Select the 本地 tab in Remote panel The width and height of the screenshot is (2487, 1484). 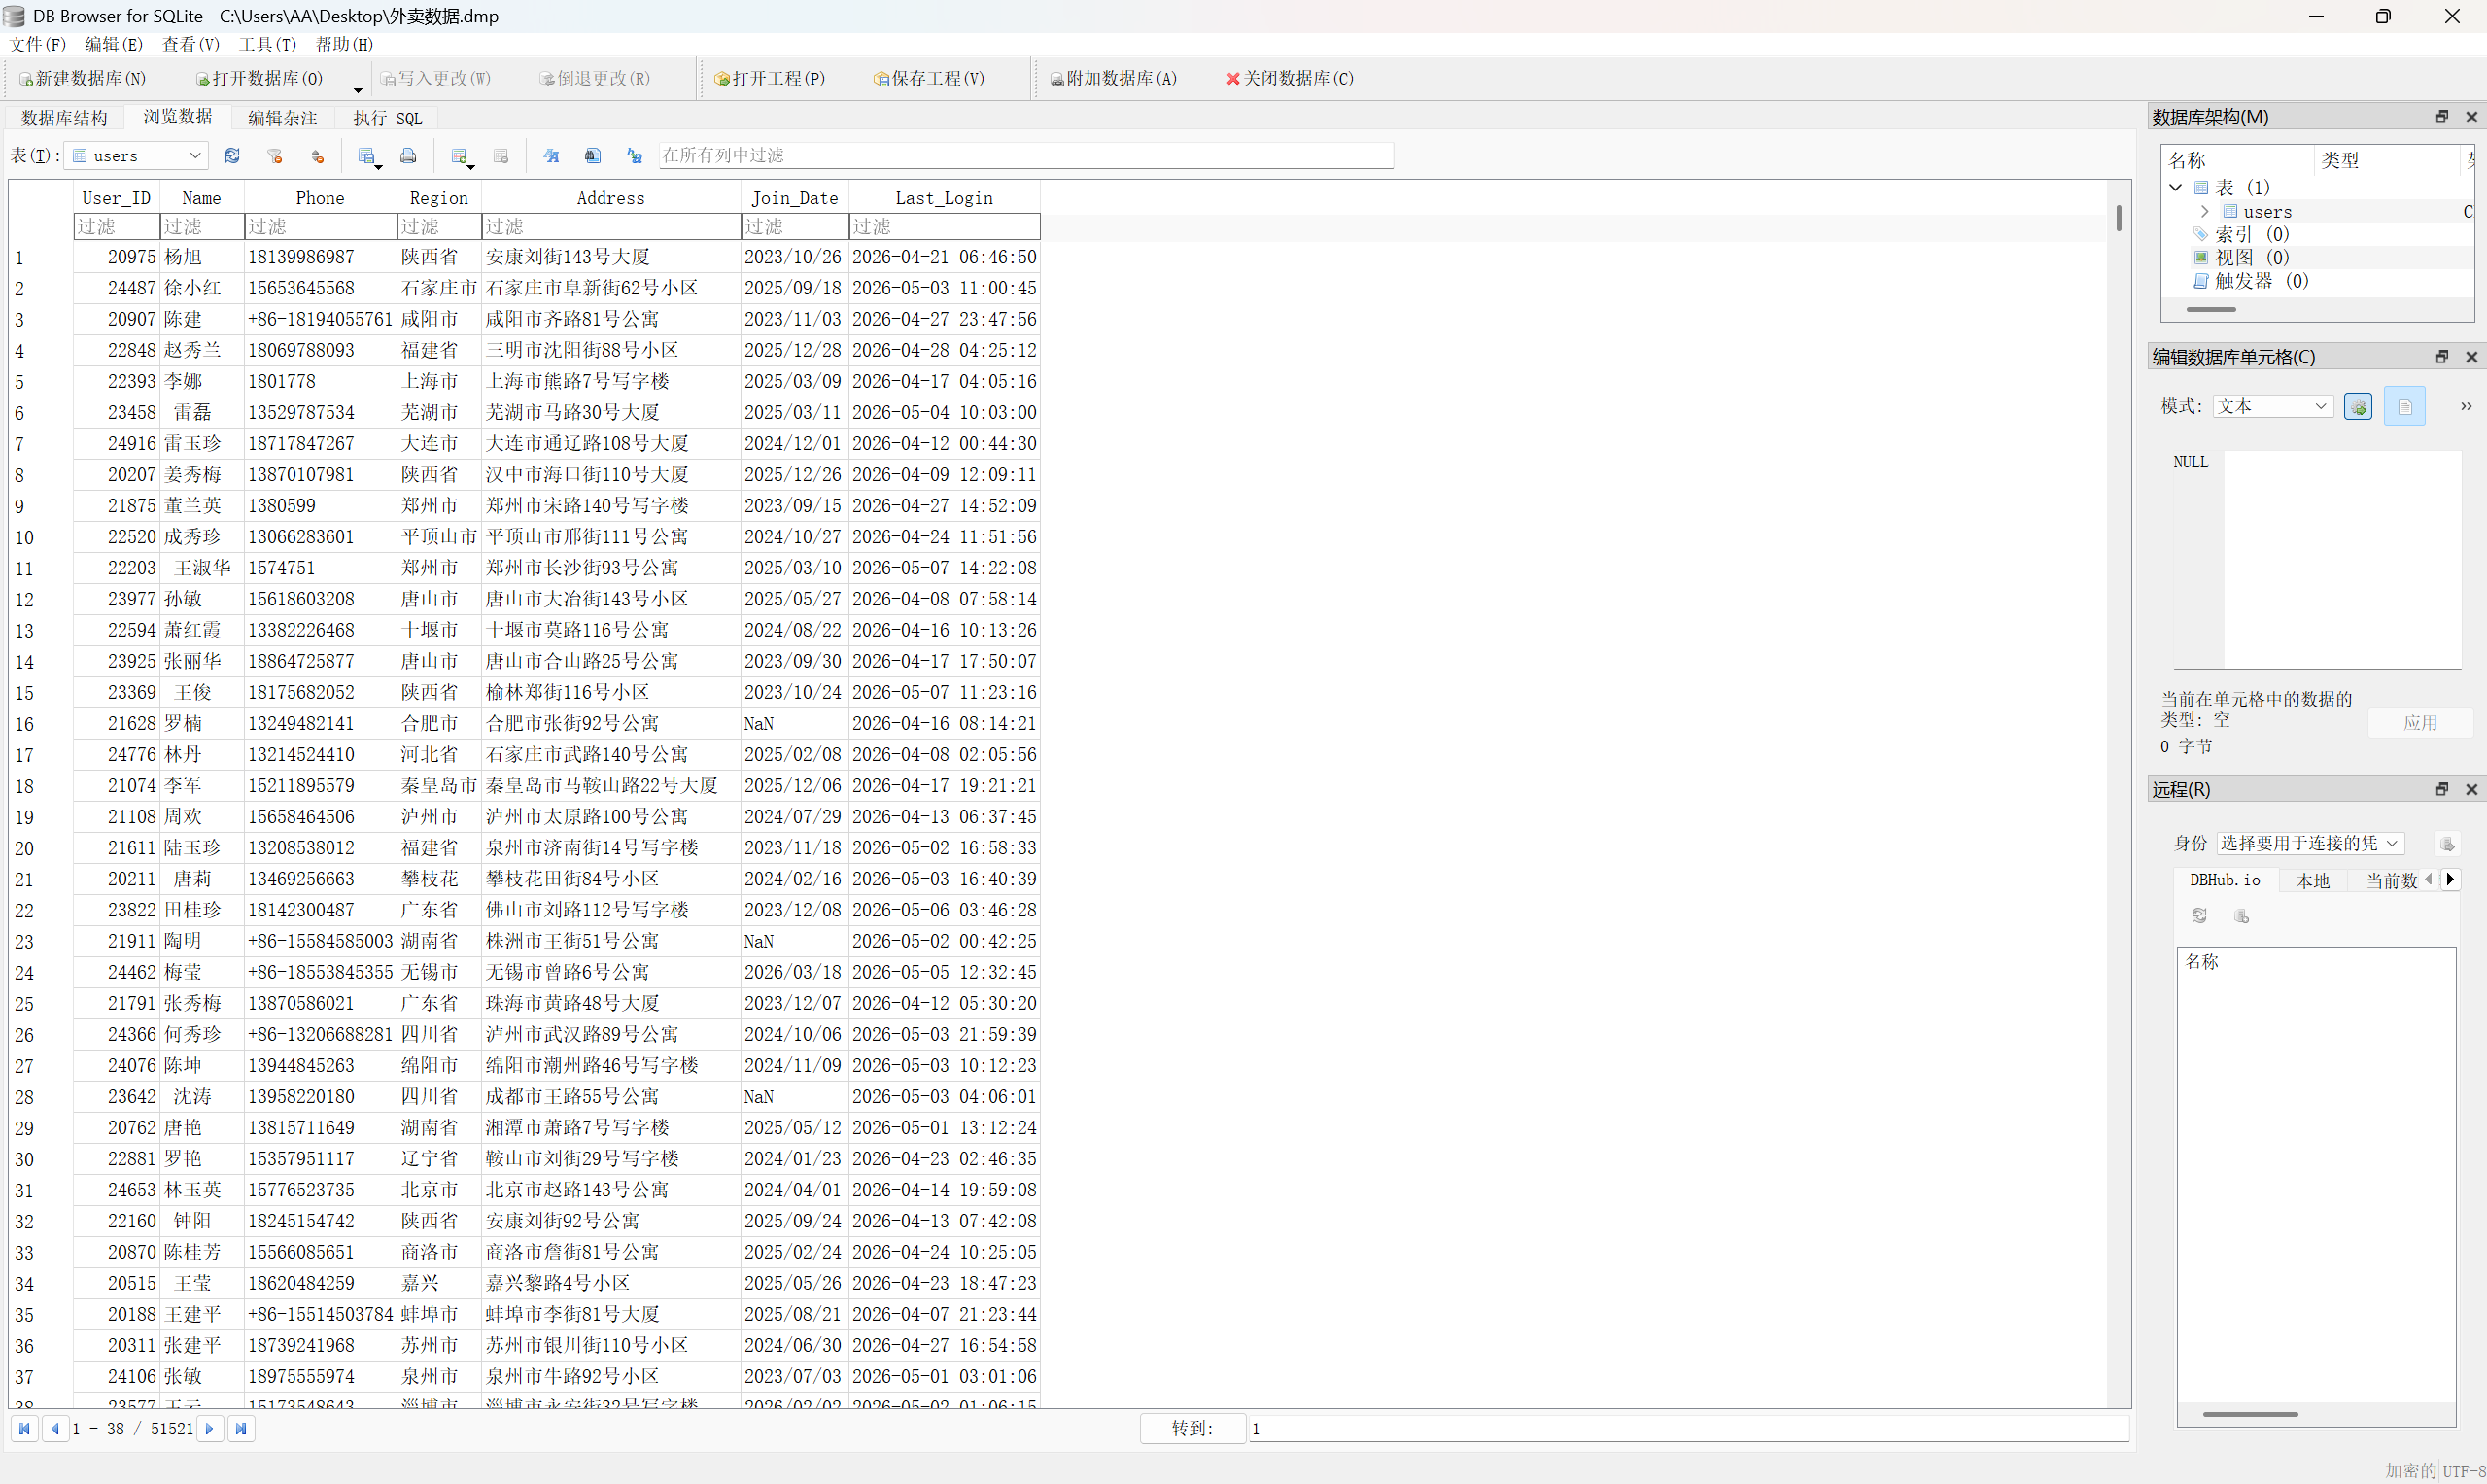click(x=2312, y=881)
